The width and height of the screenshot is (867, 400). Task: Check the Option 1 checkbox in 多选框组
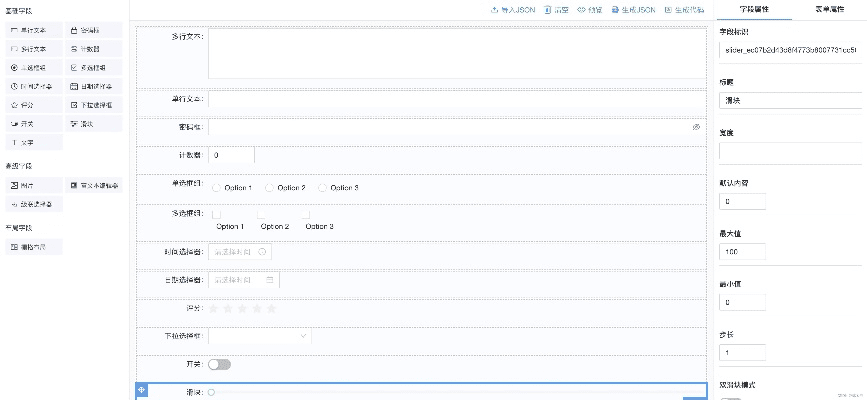click(216, 214)
